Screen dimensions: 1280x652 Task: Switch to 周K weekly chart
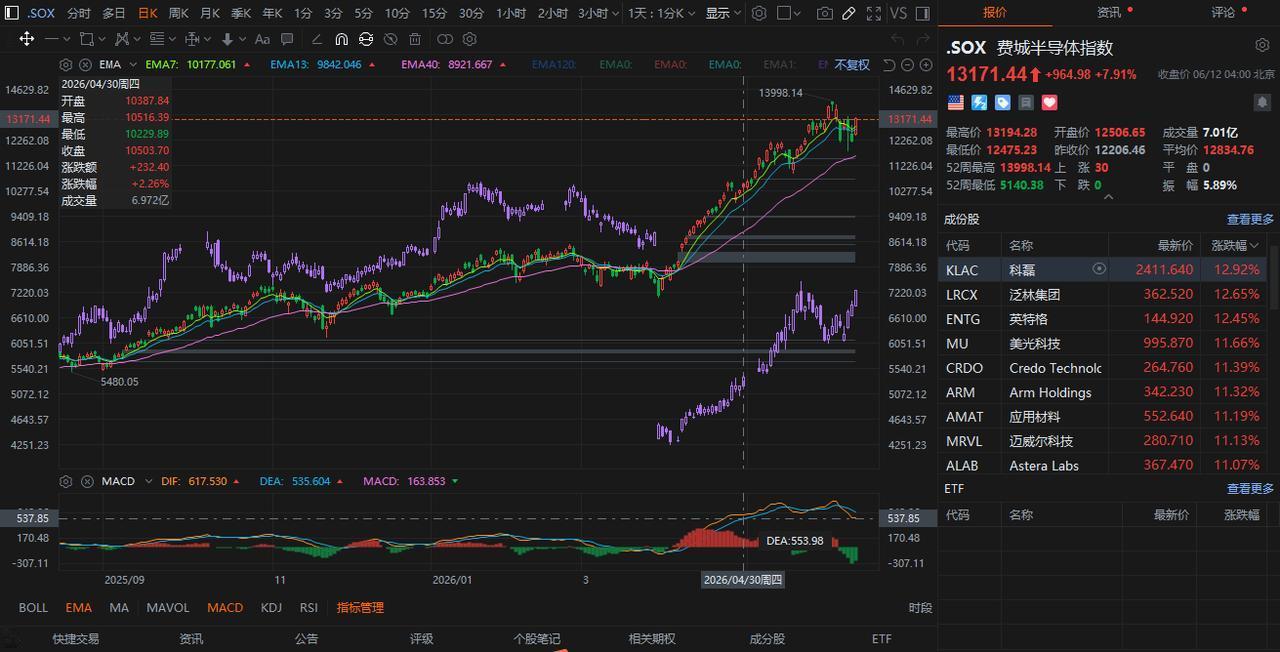point(178,13)
